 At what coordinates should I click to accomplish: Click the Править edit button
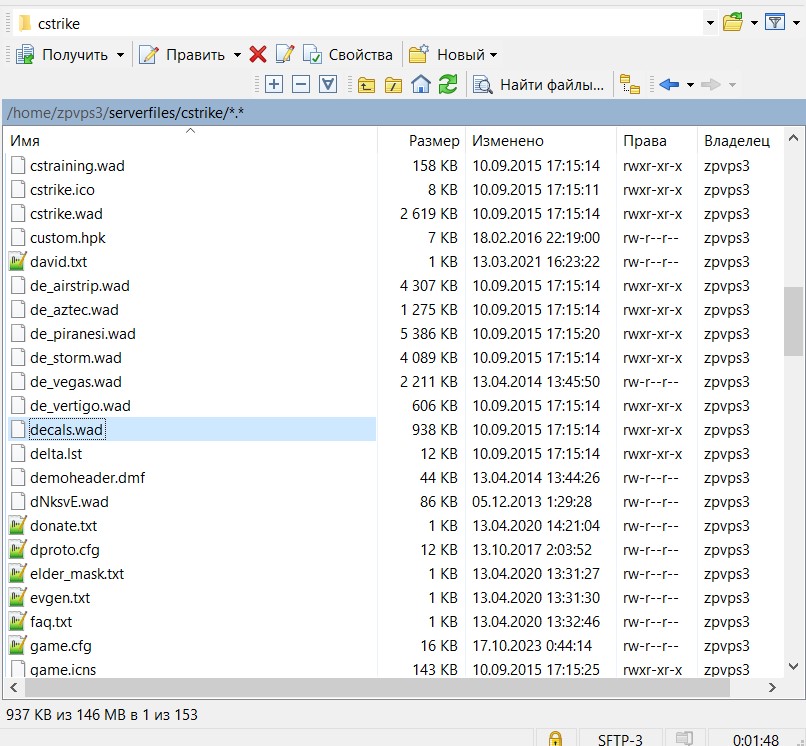[182, 54]
